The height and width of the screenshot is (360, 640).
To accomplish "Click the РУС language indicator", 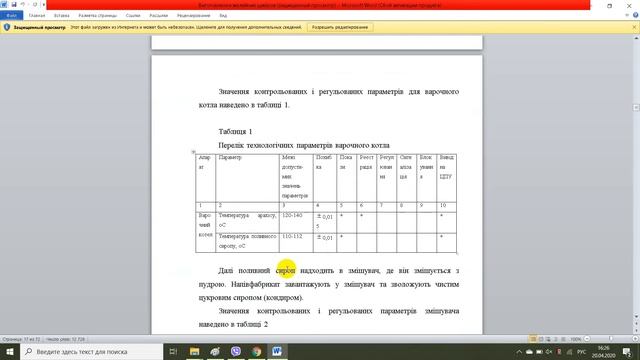I will (581, 352).
